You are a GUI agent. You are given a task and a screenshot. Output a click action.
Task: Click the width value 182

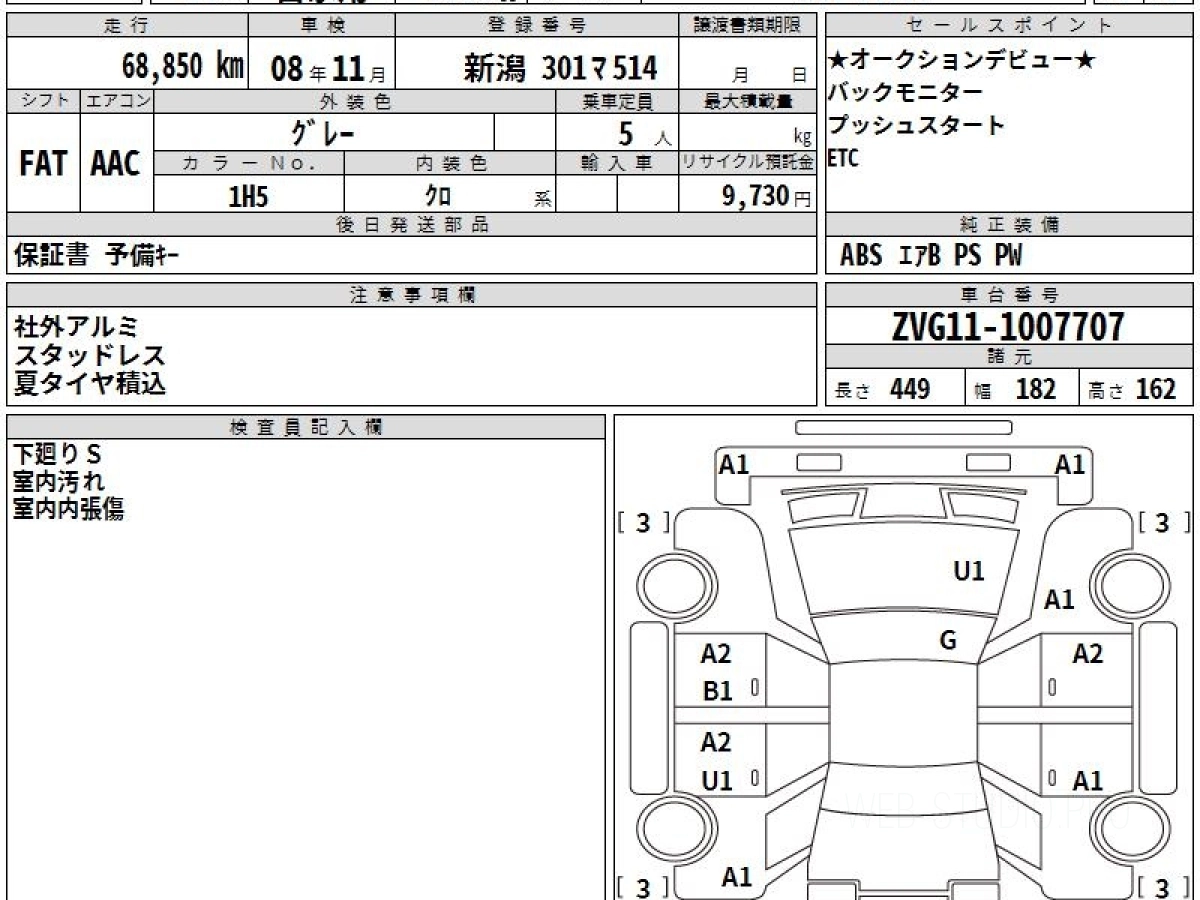click(1035, 389)
